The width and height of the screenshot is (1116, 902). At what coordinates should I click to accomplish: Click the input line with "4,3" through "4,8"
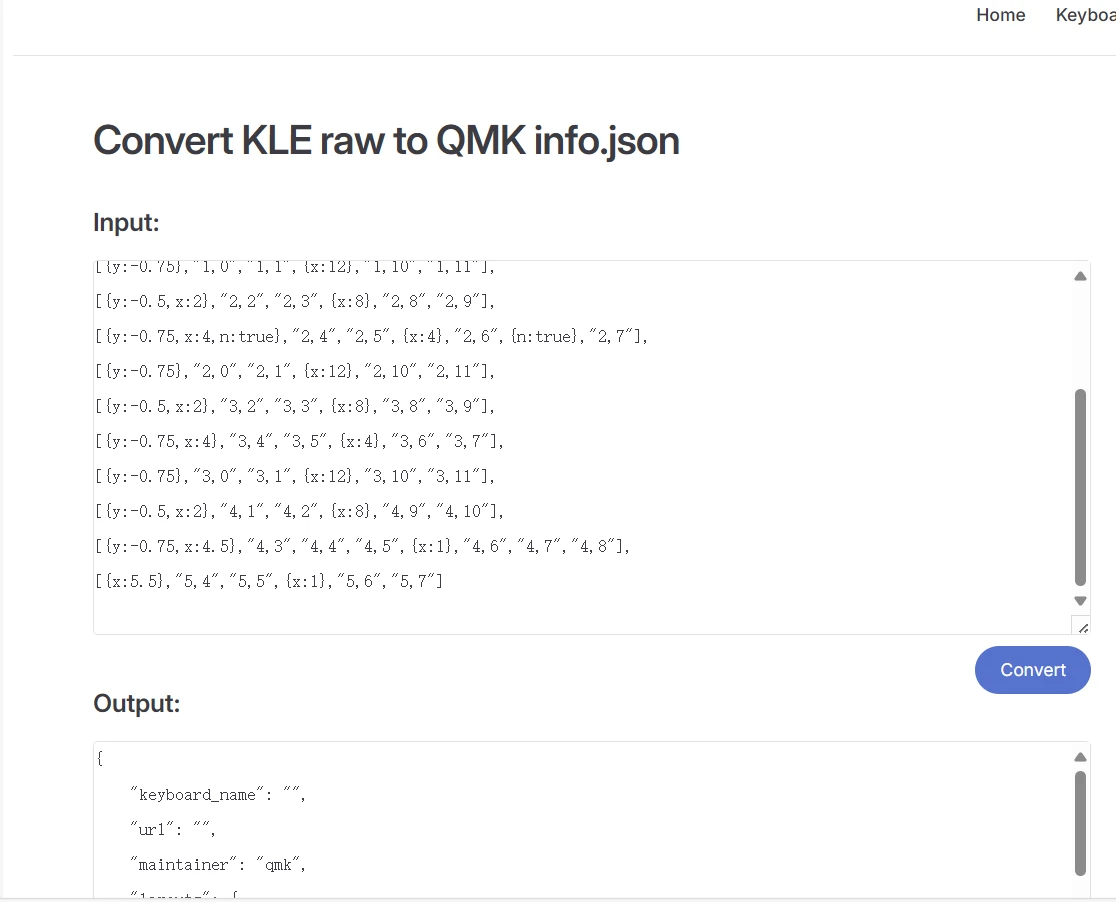[x=362, y=546]
